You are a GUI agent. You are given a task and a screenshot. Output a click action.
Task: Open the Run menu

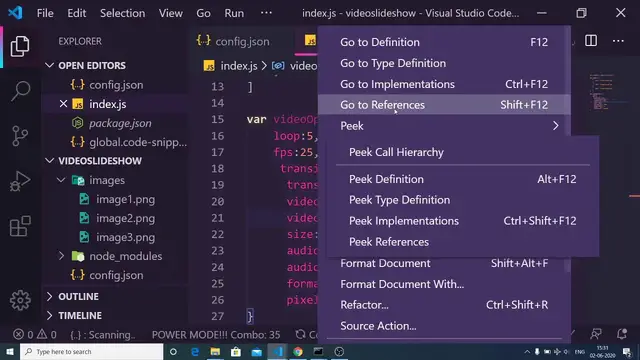(x=234, y=13)
